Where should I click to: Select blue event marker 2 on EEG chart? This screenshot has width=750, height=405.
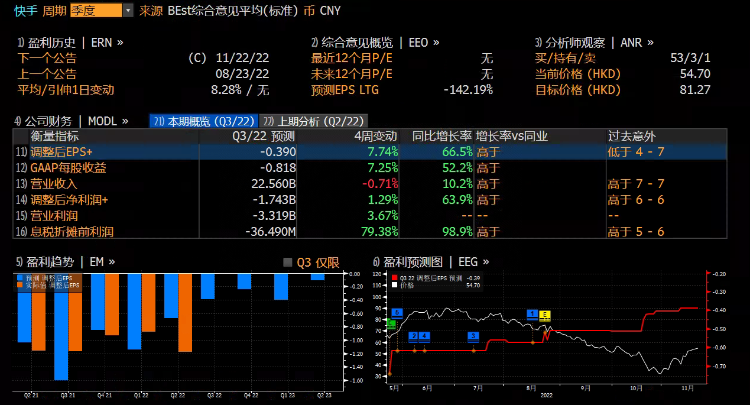(414, 336)
